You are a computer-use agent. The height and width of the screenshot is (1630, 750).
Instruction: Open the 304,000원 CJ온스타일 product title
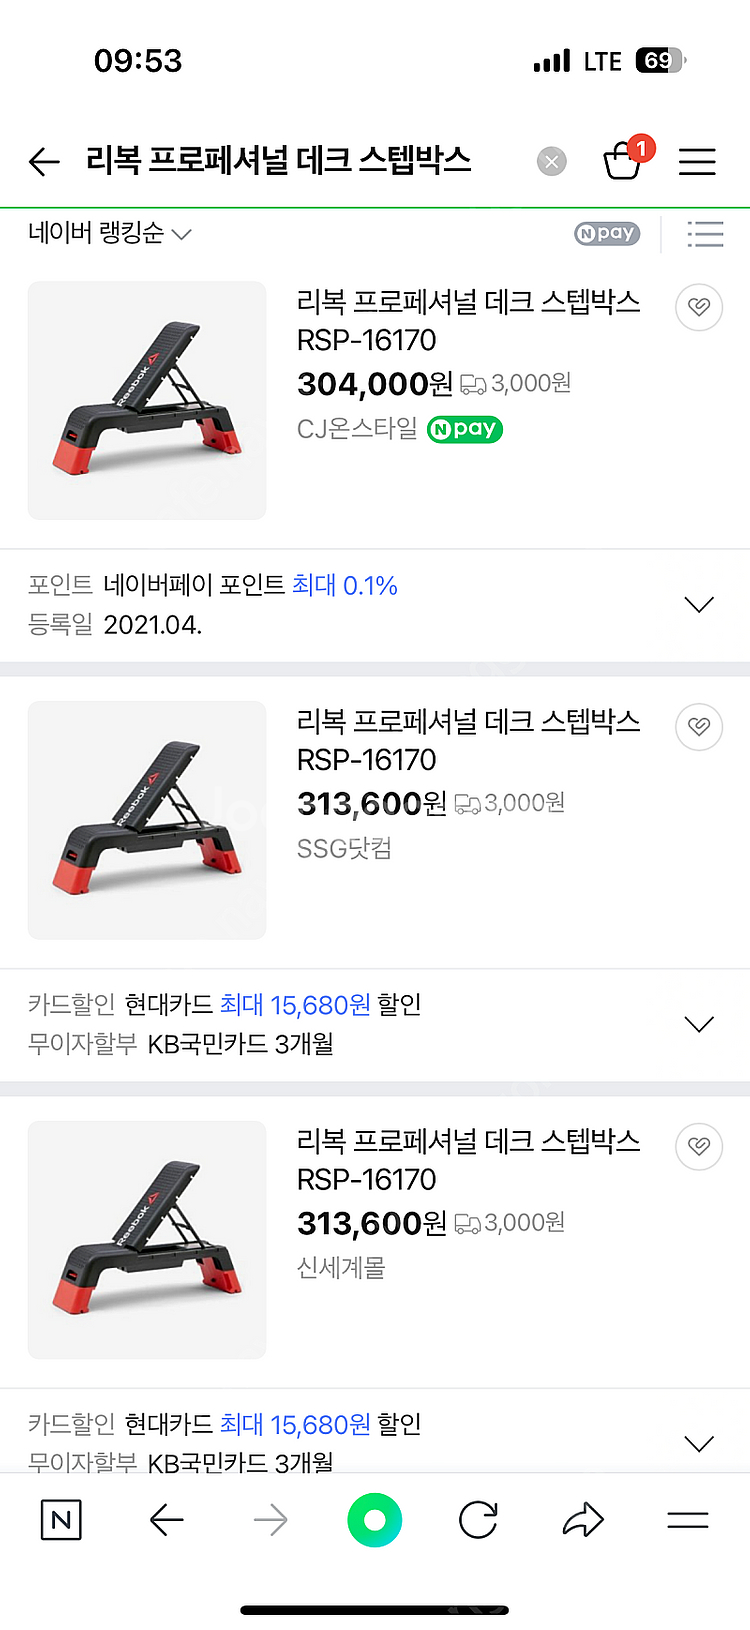[x=468, y=320]
